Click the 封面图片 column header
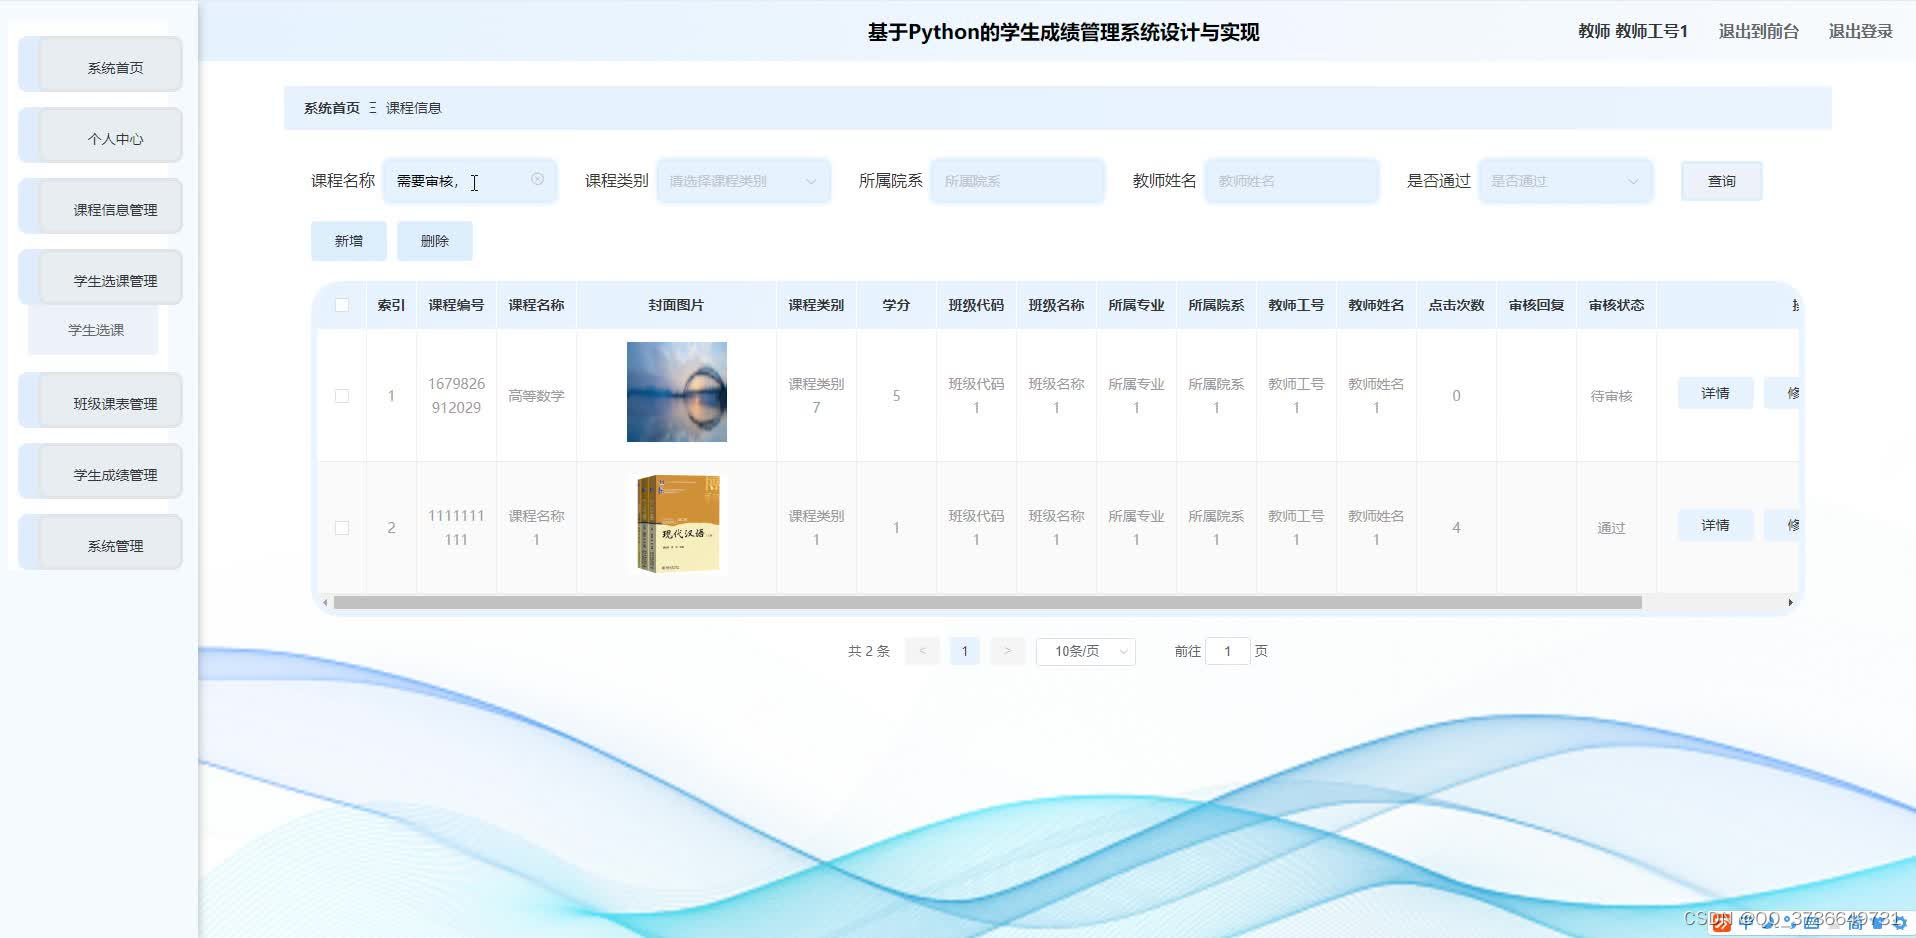Viewport: 1916px width, 938px height. [x=676, y=305]
